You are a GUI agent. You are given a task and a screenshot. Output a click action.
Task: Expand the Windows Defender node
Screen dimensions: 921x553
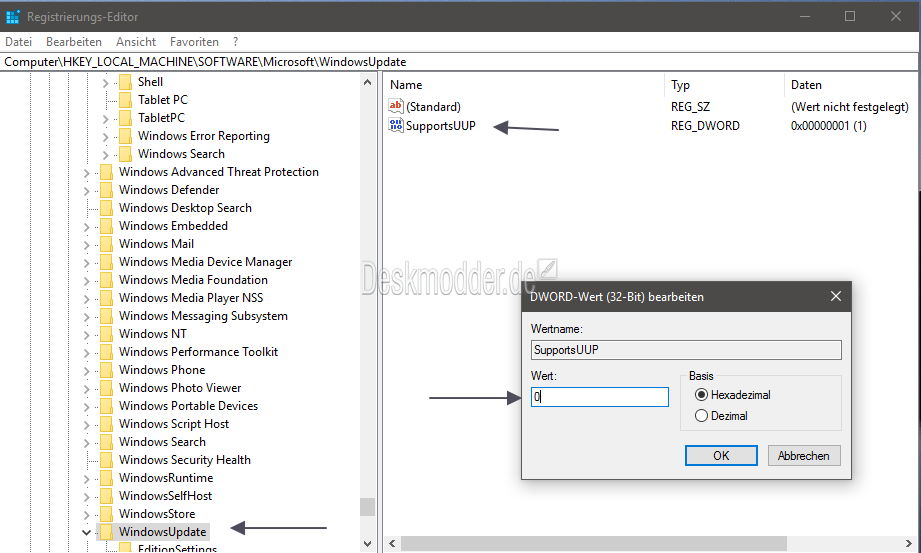[x=86, y=192]
